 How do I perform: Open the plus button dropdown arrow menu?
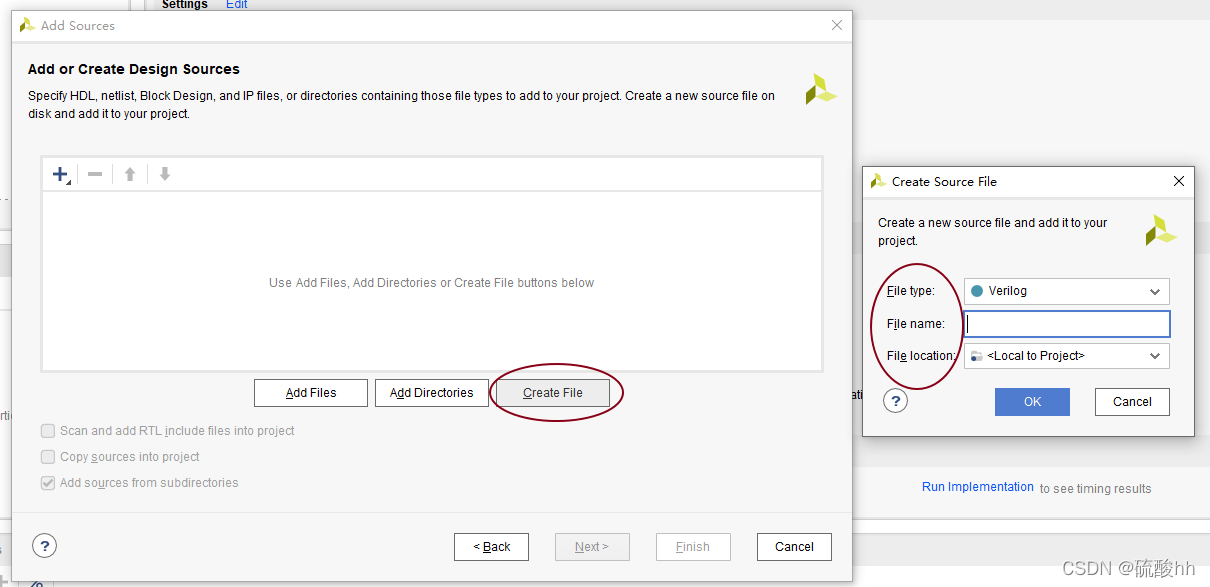(68, 181)
